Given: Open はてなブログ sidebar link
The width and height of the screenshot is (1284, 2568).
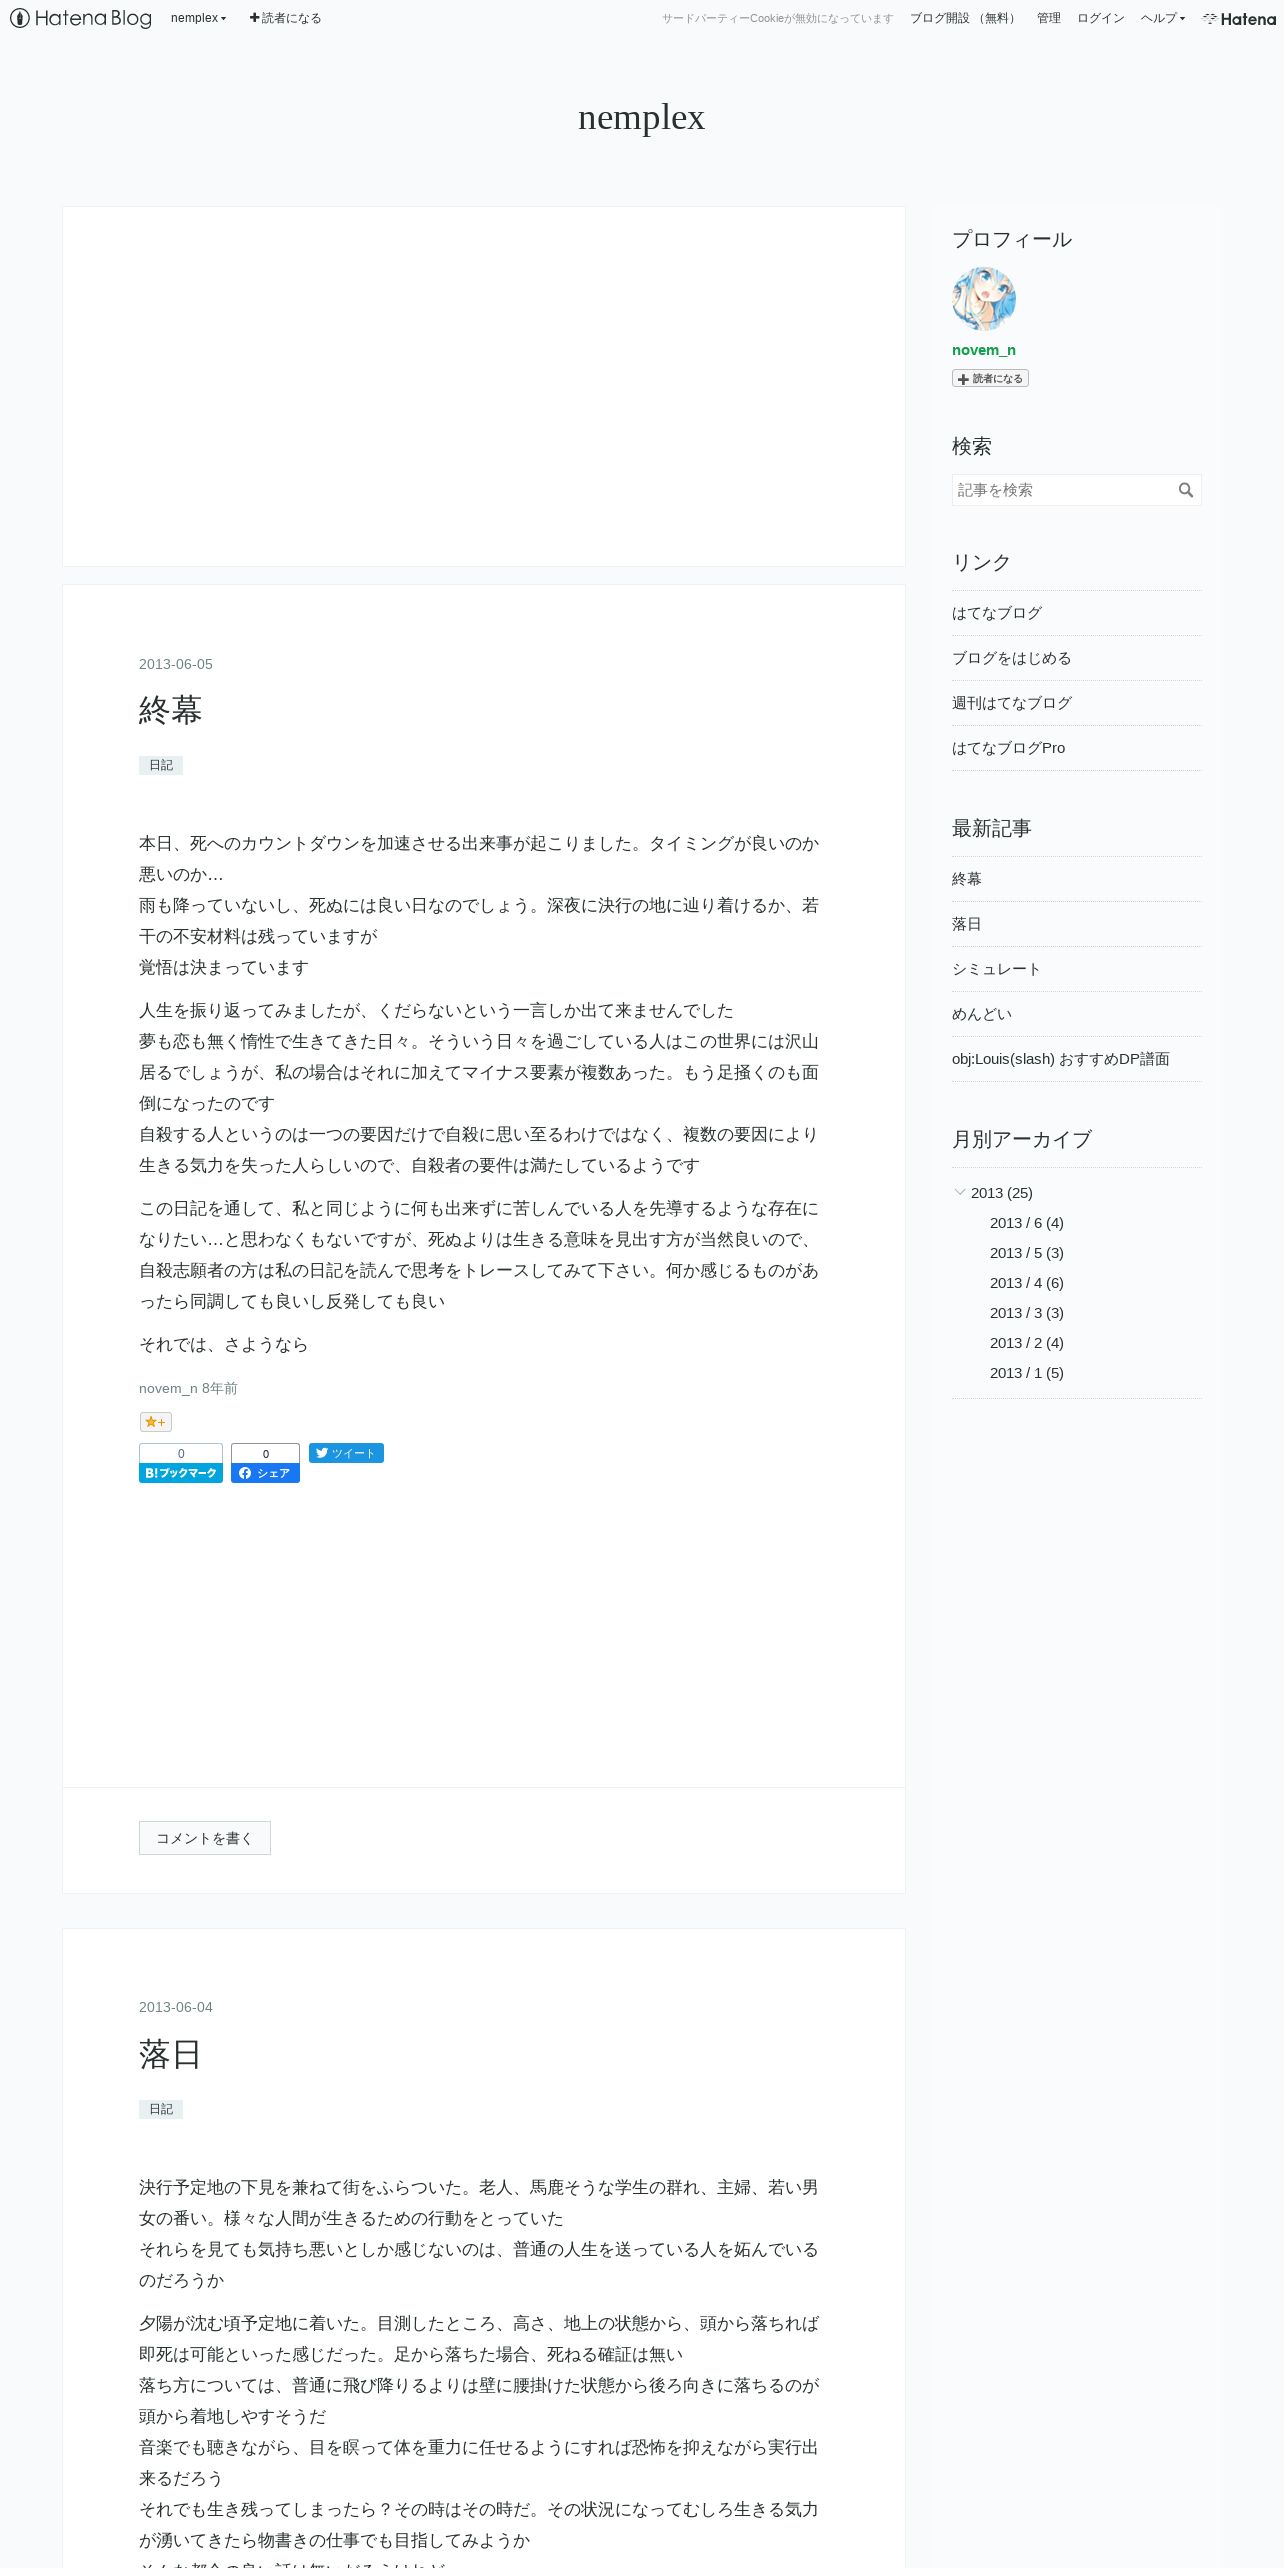Looking at the screenshot, I should coord(997,613).
